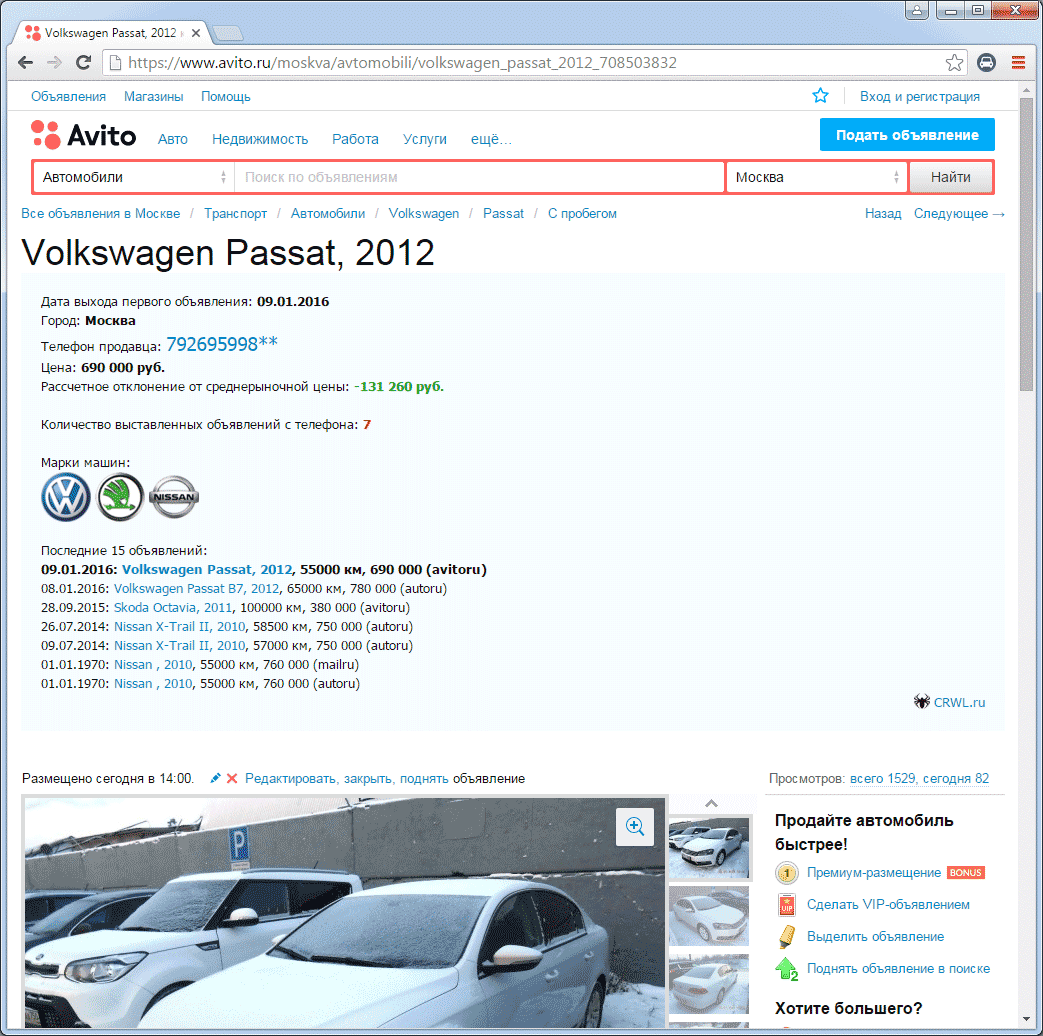Click the Подать объявление button
The width and height of the screenshot is (1043, 1036).
click(x=907, y=135)
